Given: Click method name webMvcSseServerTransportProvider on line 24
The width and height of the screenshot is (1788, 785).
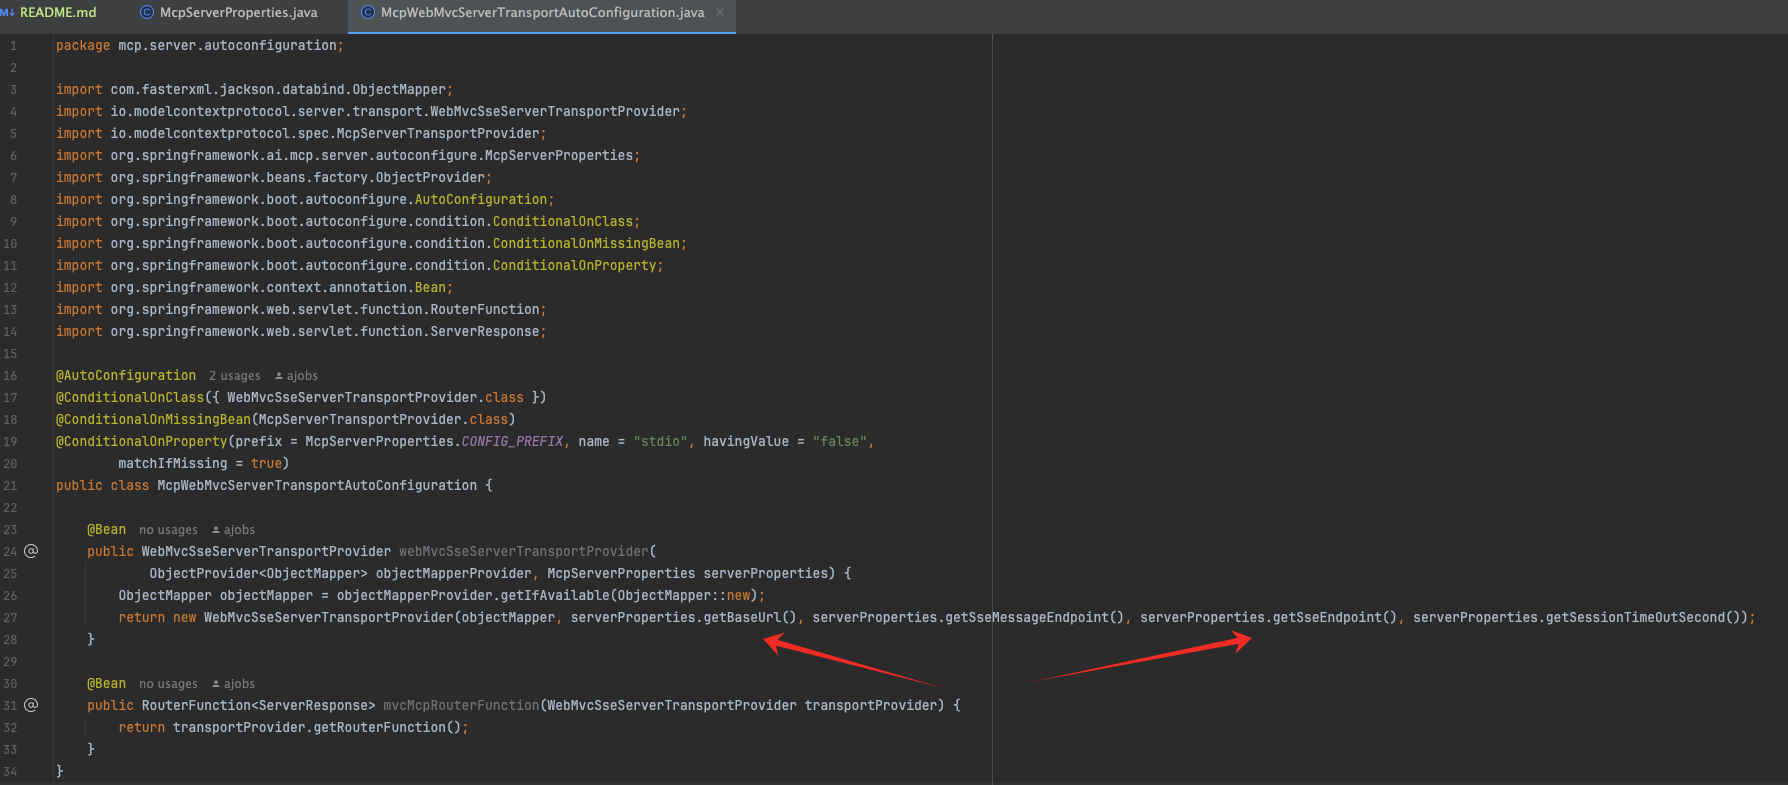Looking at the screenshot, I should coord(524,552).
